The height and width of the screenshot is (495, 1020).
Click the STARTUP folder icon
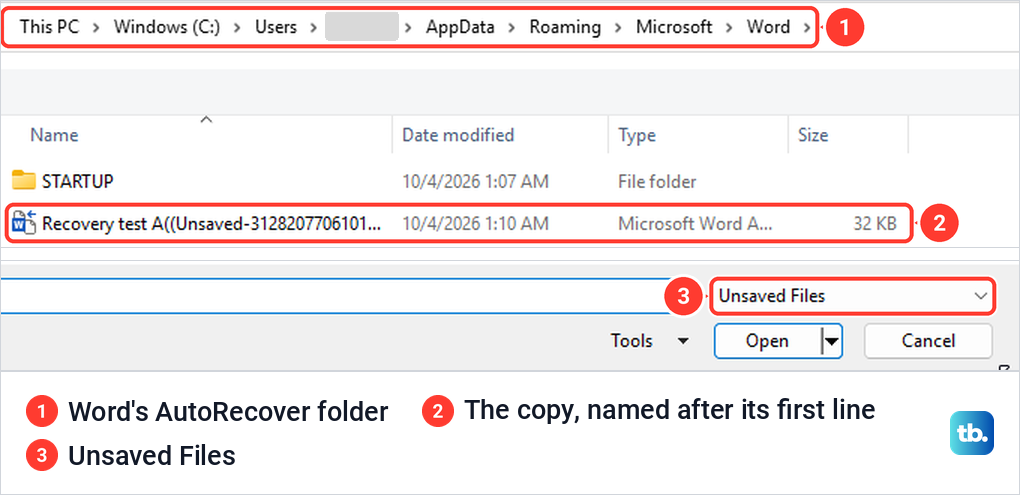point(23,180)
